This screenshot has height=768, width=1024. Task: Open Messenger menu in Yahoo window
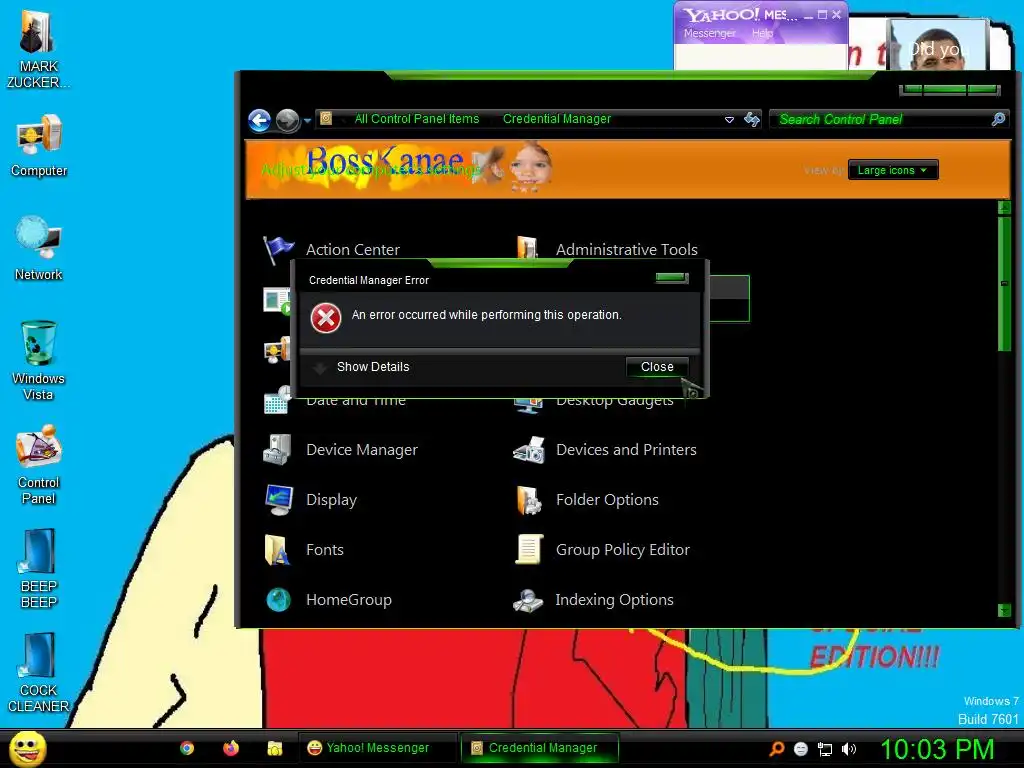709,33
